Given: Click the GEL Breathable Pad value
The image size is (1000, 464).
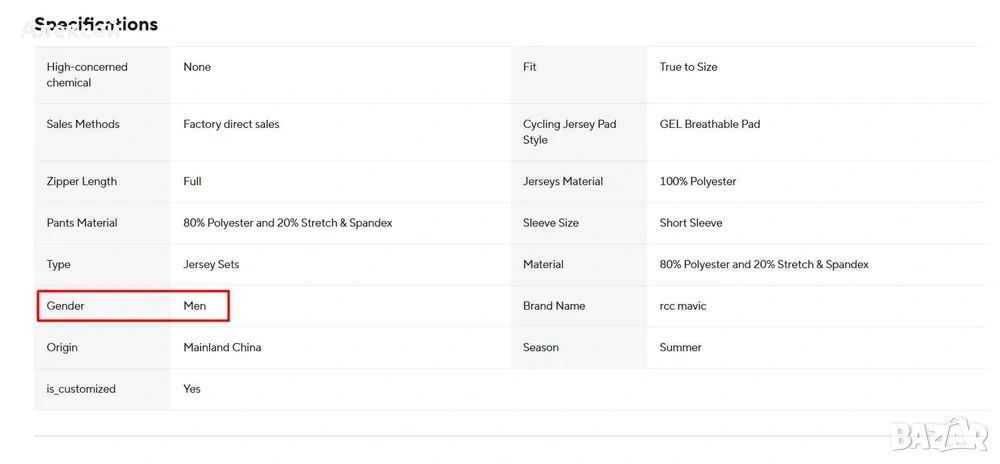Looking at the screenshot, I should pyautogui.click(x=710, y=124).
